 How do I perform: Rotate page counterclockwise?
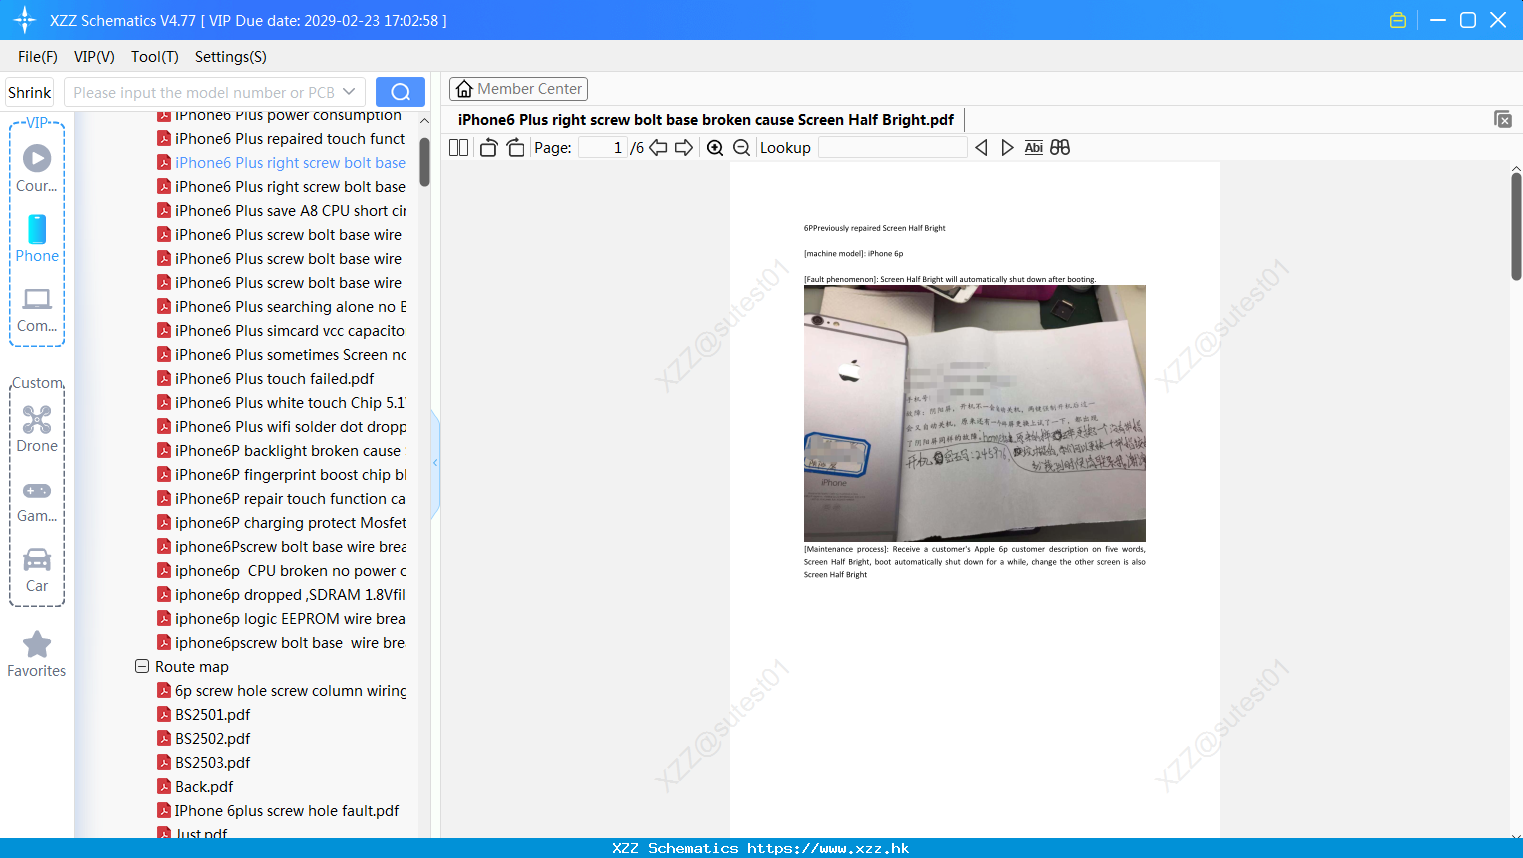point(488,148)
